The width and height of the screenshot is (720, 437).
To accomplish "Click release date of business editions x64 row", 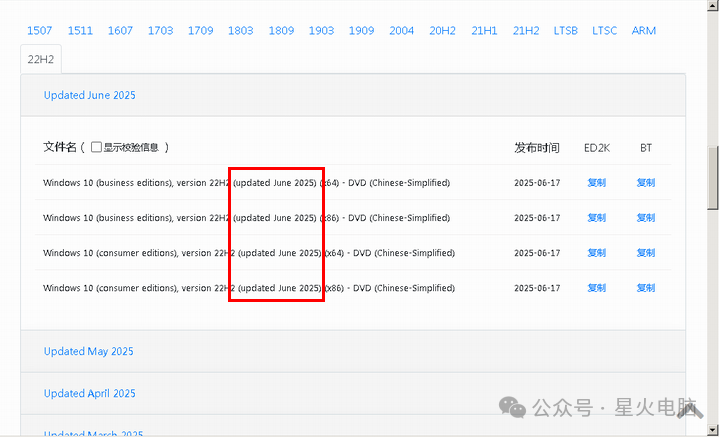I will click(x=537, y=183).
